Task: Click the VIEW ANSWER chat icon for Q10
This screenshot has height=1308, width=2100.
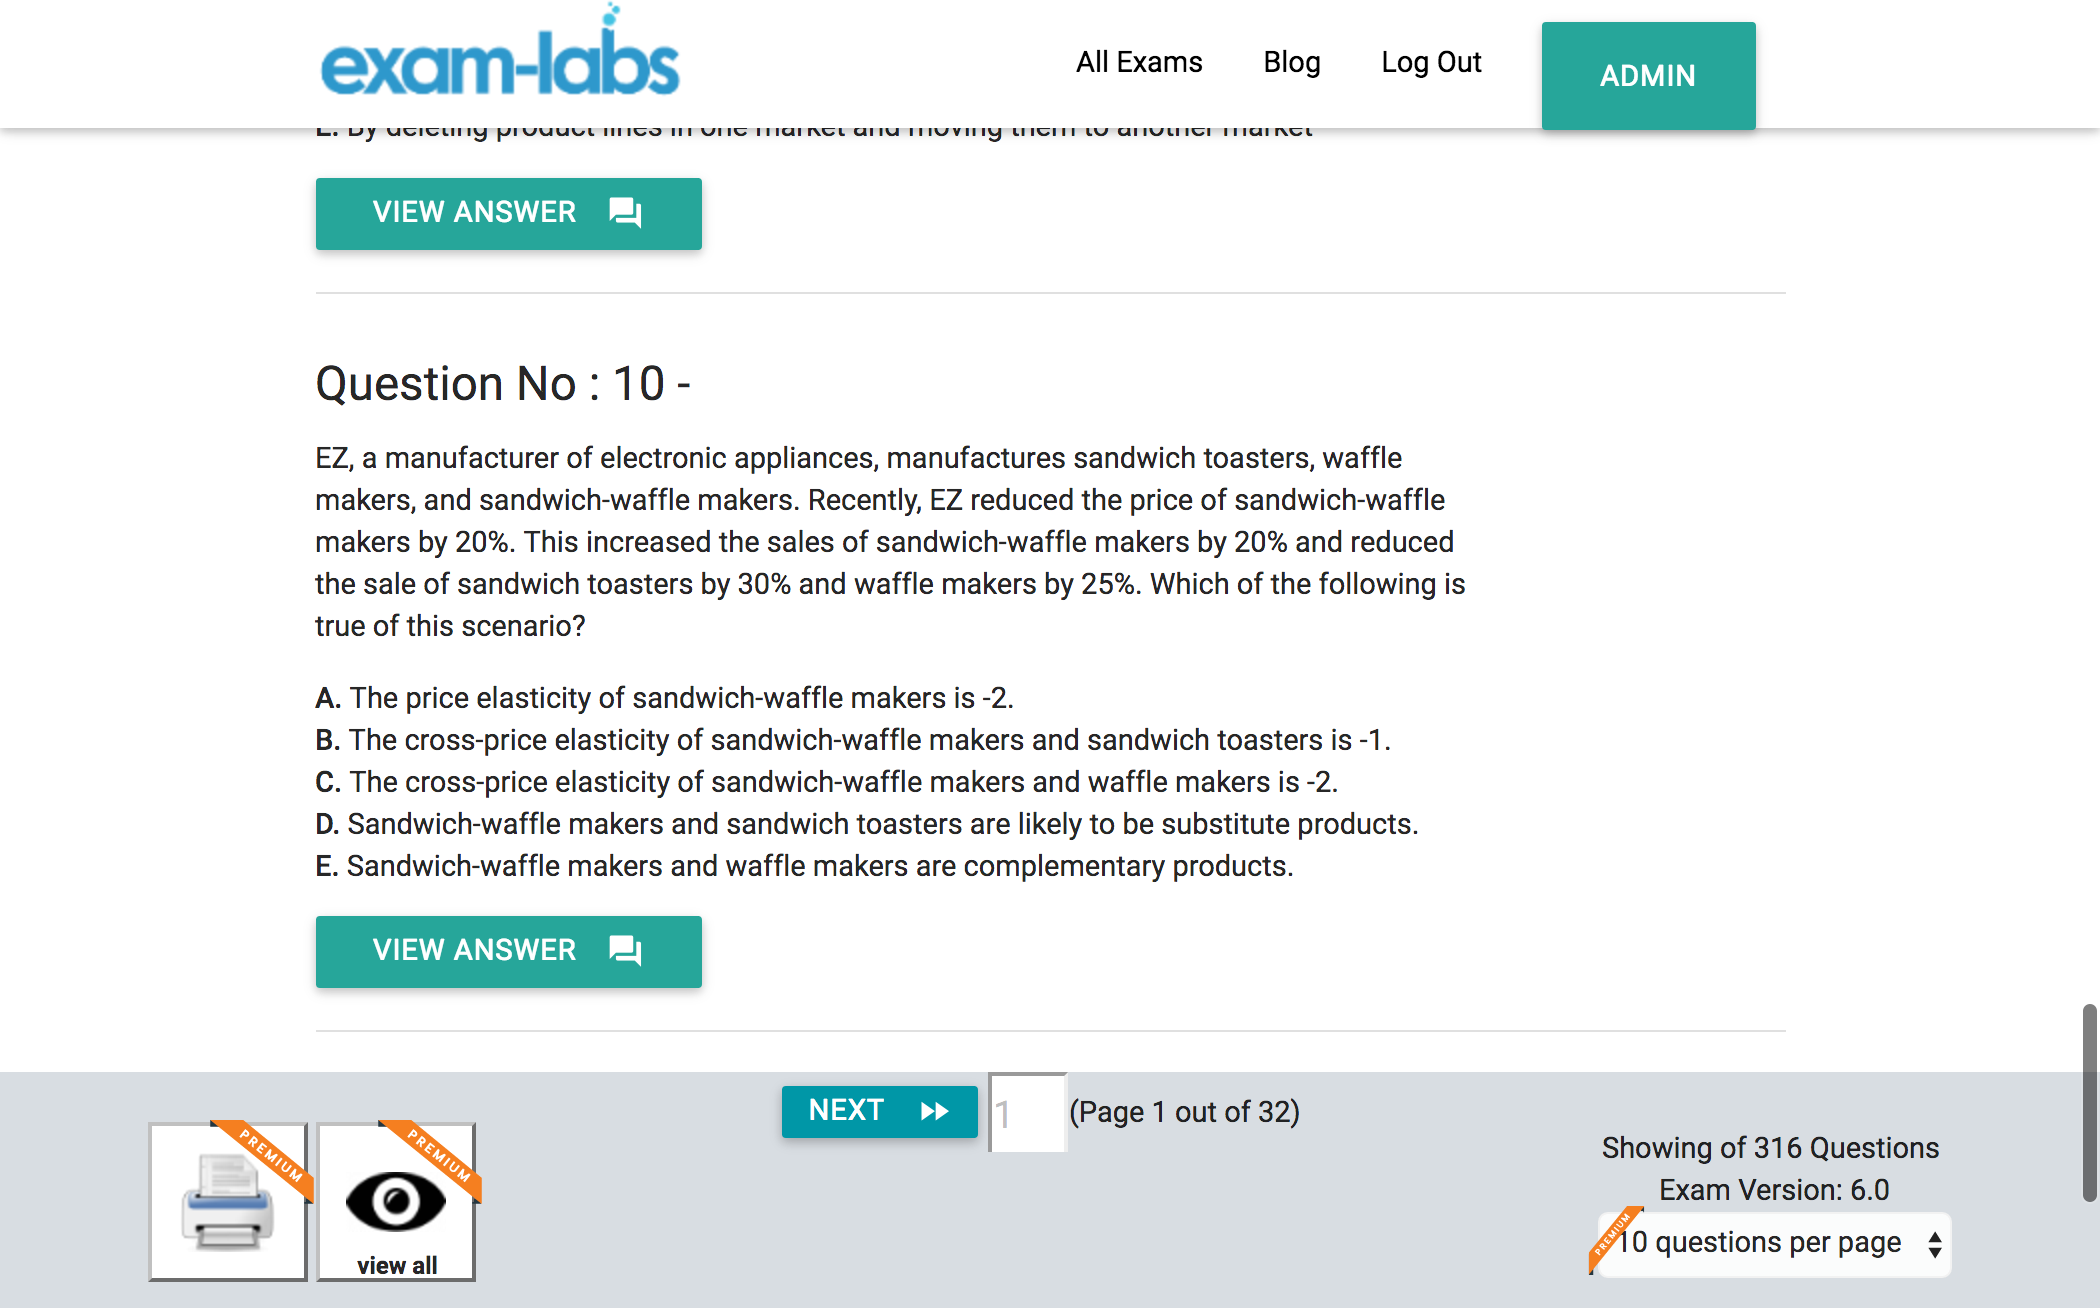Action: click(628, 948)
